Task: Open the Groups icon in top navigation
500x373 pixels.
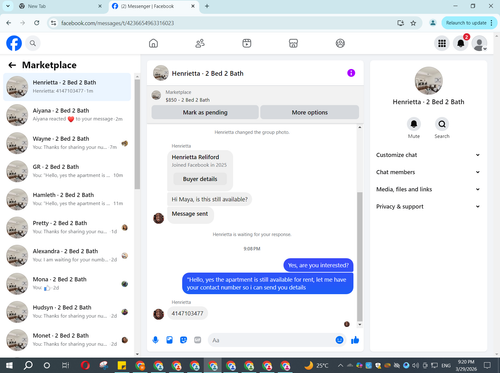Action: tap(340, 43)
